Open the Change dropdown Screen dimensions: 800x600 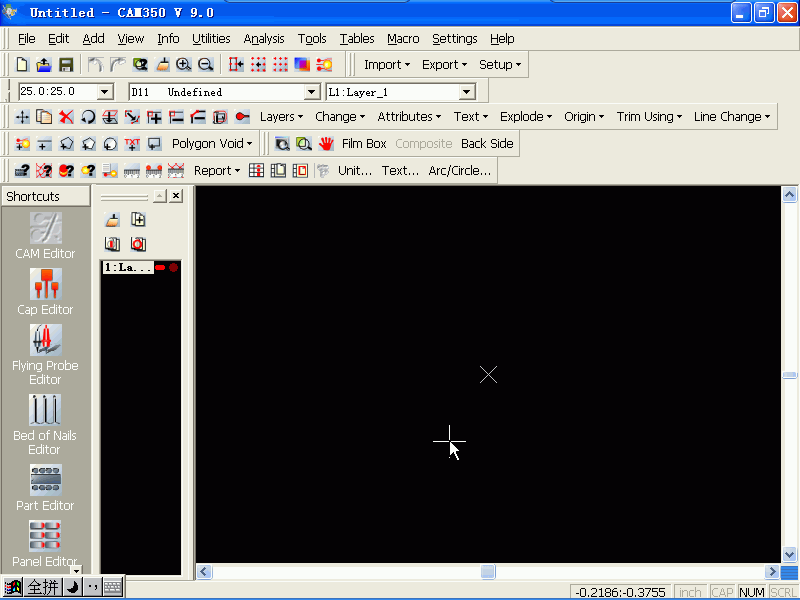coord(340,117)
